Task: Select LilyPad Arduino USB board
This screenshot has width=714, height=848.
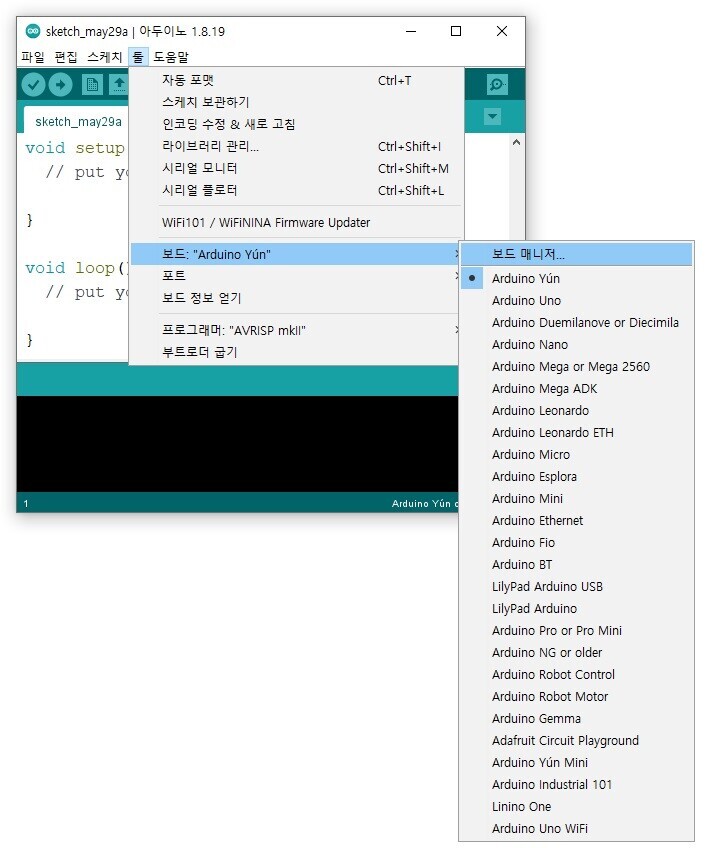Action: click(577, 587)
